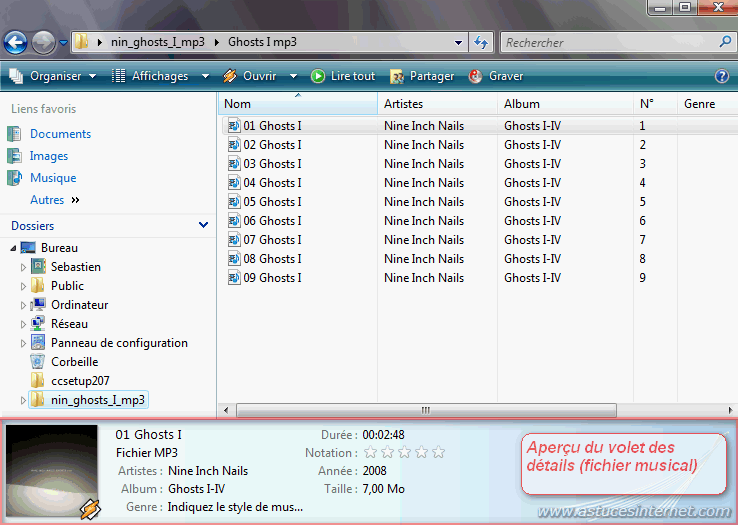
Task: Select the Sebastien folder
Action: pyautogui.click(x=76, y=267)
